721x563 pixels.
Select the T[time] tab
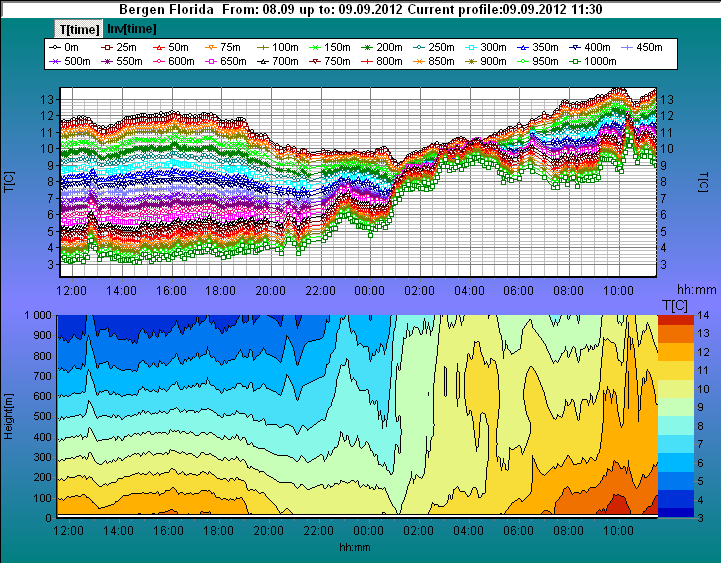click(79, 29)
